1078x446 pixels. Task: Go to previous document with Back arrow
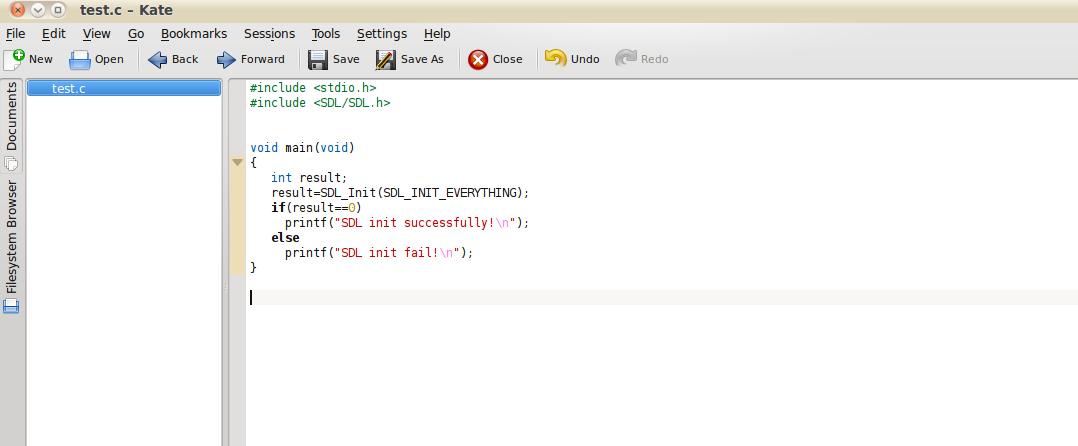tap(158, 59)
